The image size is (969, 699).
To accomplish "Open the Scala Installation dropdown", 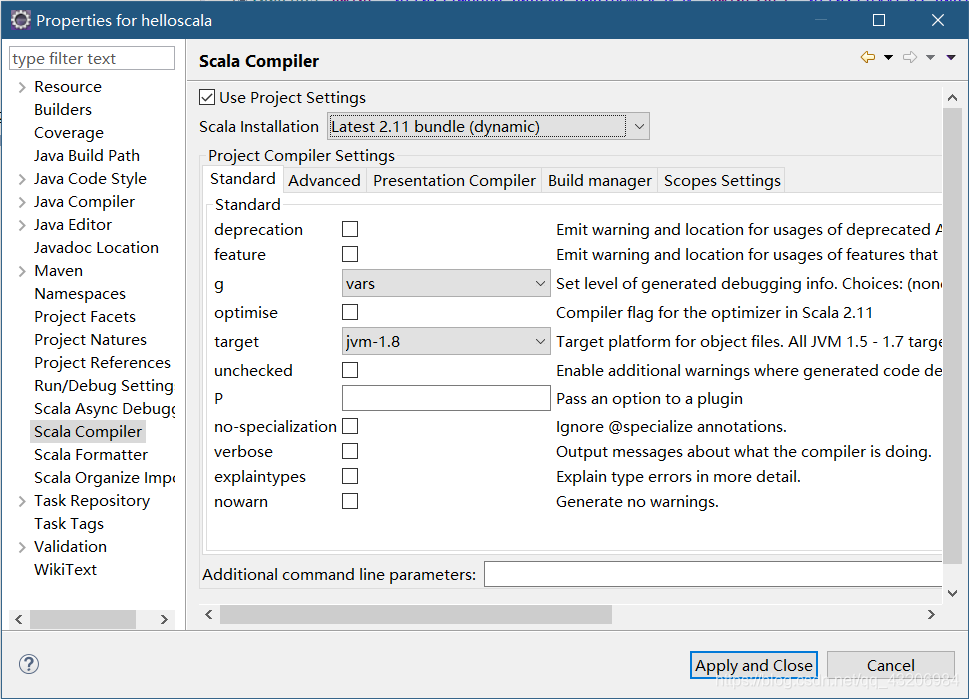I will coord(488,126).
